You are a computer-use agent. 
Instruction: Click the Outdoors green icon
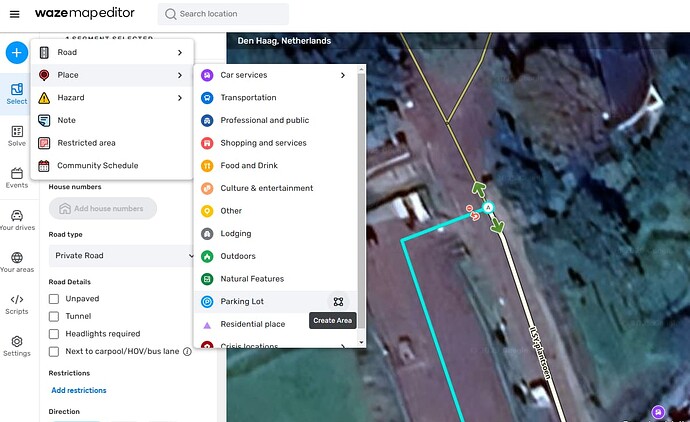[x=207, y=256]
